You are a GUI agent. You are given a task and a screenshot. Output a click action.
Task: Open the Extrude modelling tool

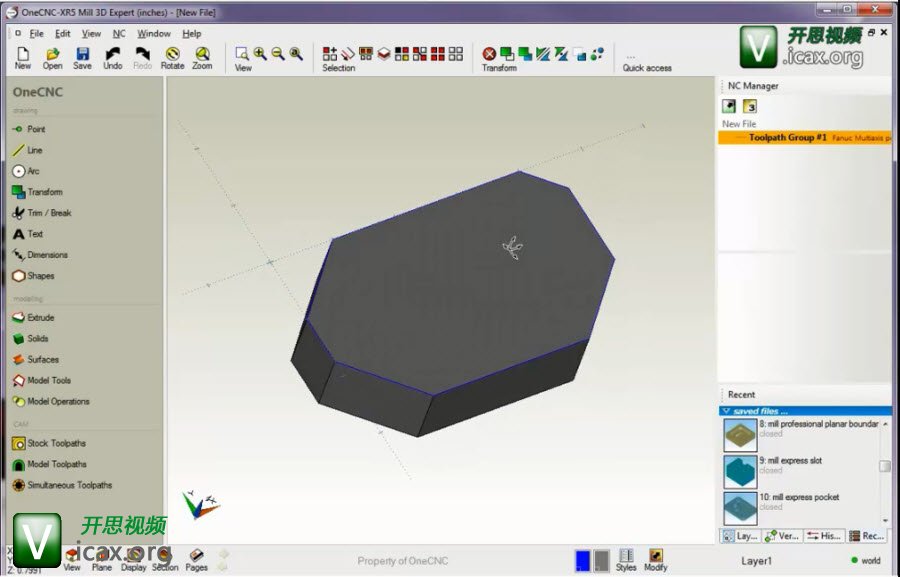point(40,318)
